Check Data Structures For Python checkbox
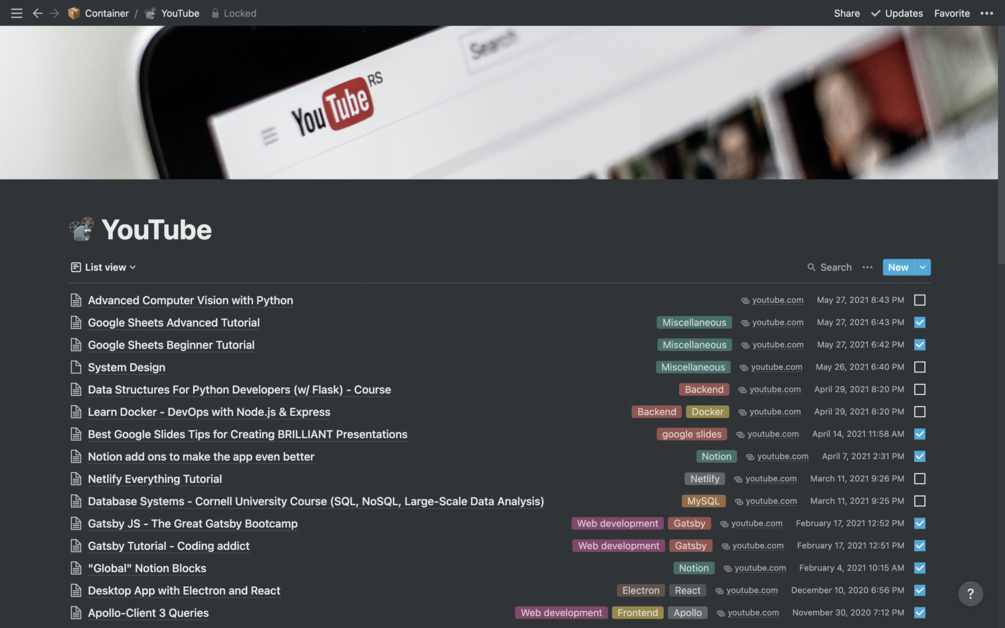This screenshot has height=628, width=1005. point(920,390)
